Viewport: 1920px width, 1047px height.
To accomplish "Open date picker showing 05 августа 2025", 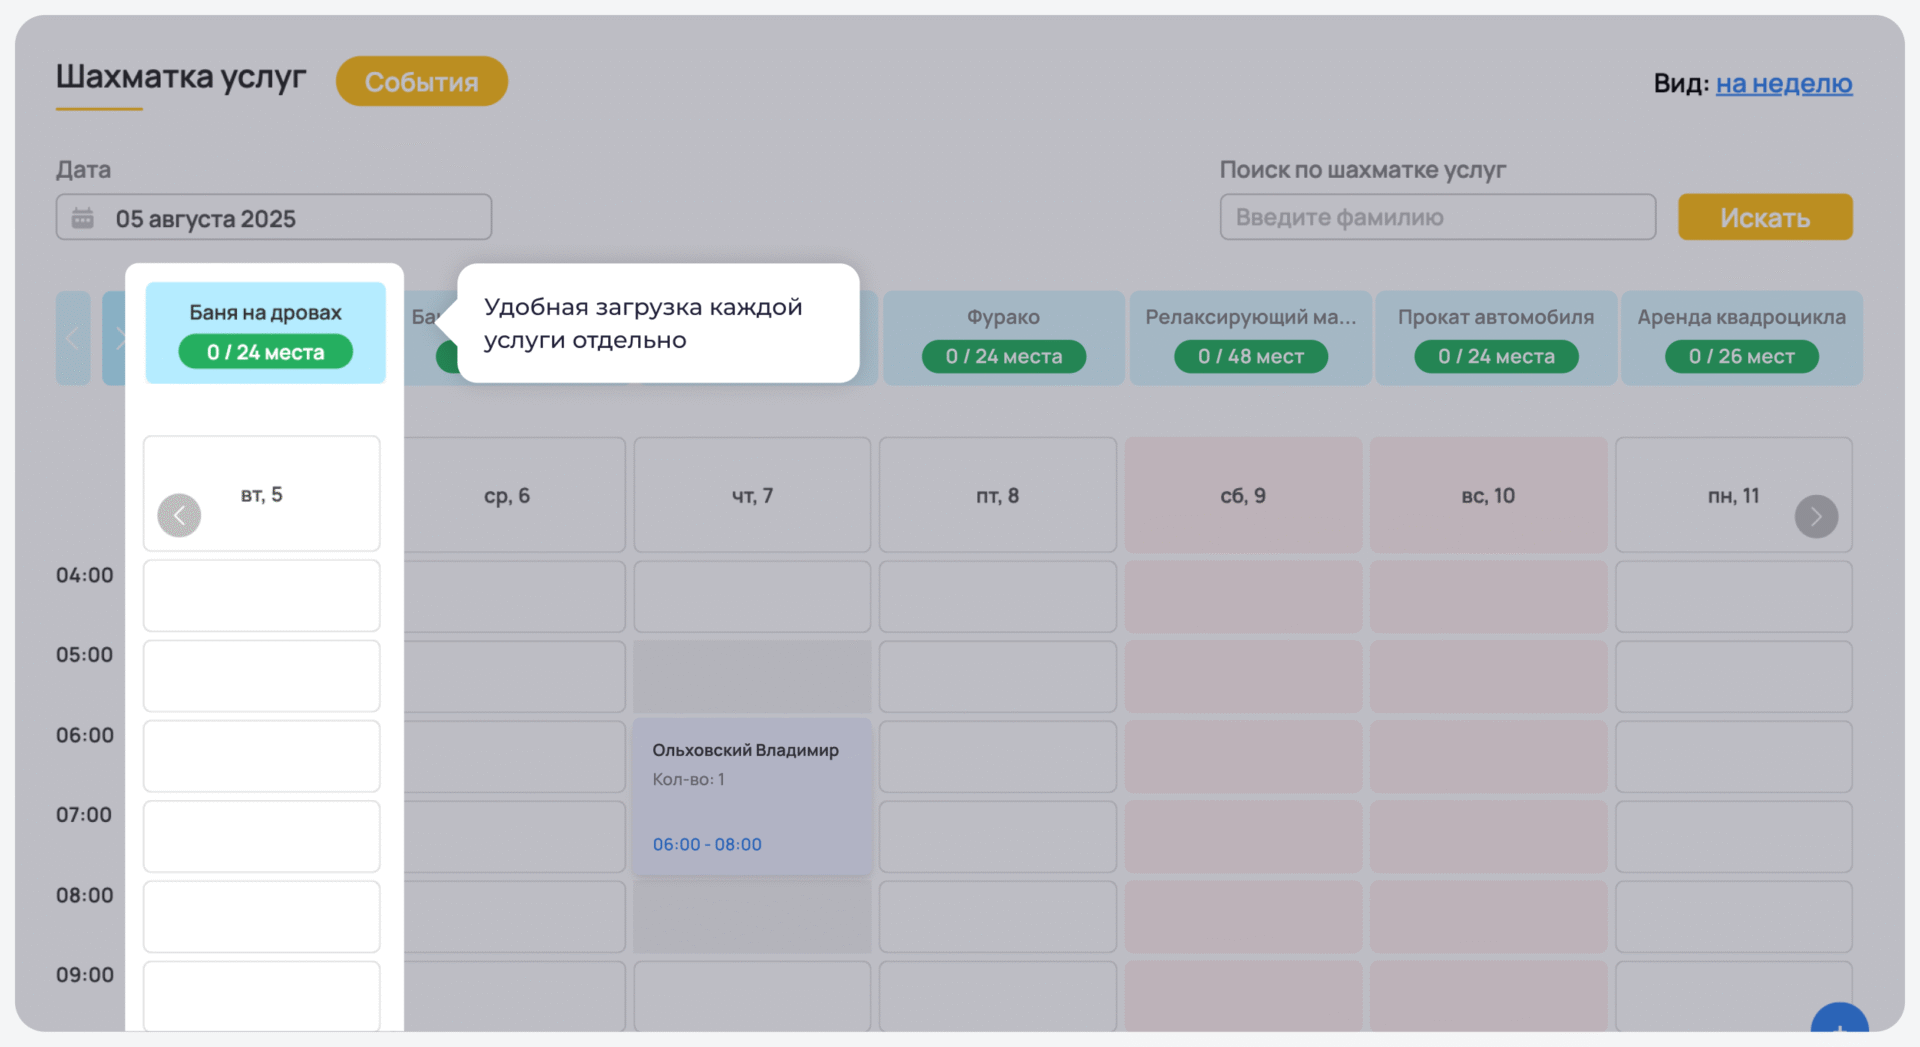I will (x=273, y=218).
